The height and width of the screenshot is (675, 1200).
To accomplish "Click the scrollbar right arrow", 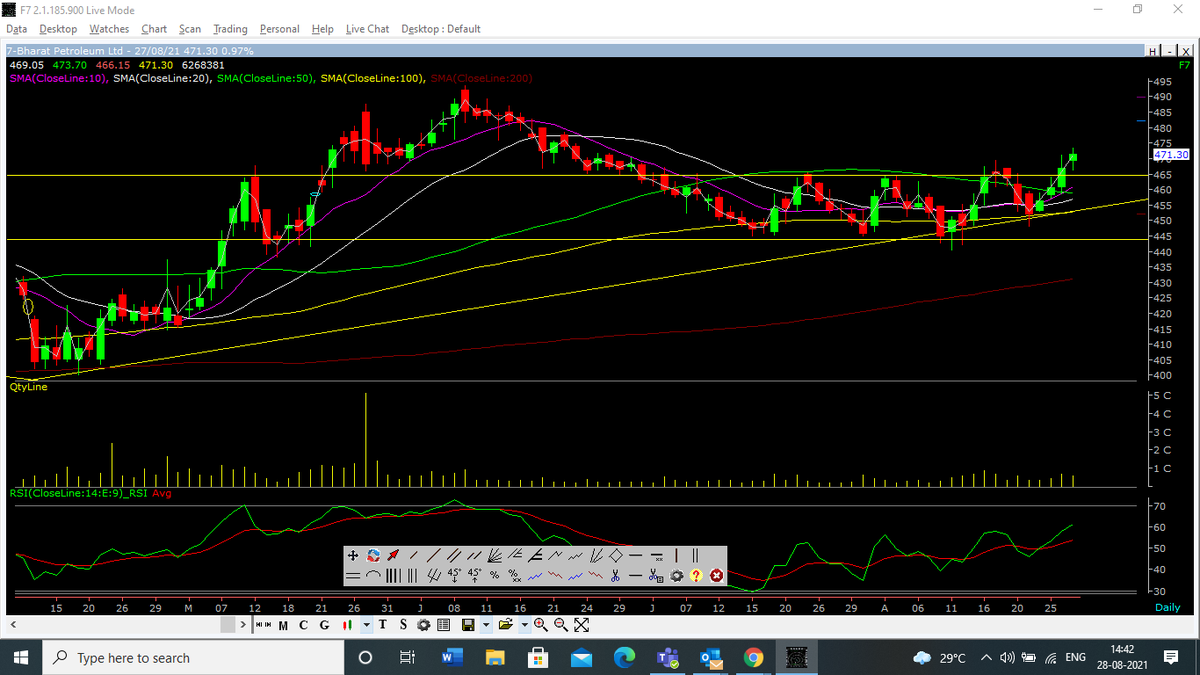I will [243, 626].
